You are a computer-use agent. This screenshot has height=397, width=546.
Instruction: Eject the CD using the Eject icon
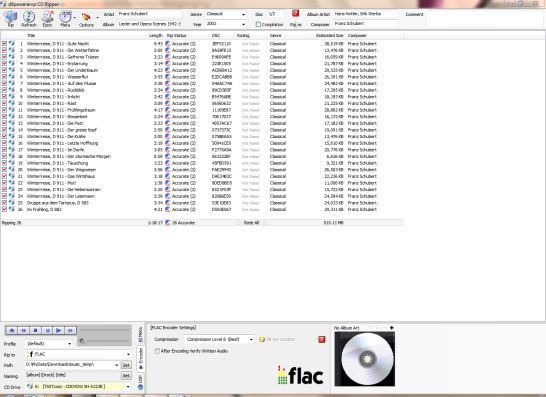47,18
